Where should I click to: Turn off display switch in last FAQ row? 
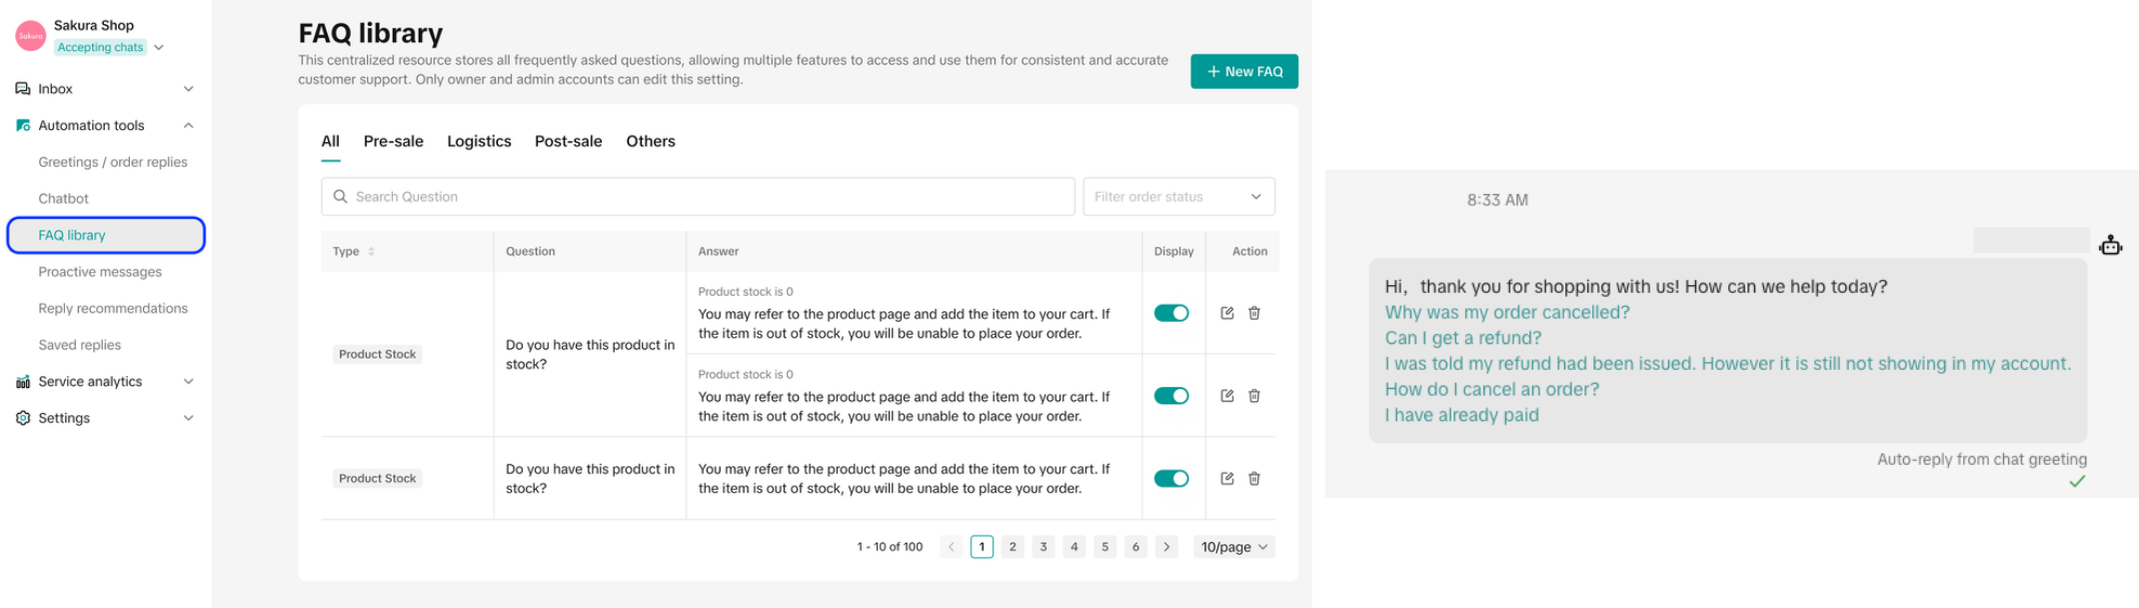[1171, 478]
